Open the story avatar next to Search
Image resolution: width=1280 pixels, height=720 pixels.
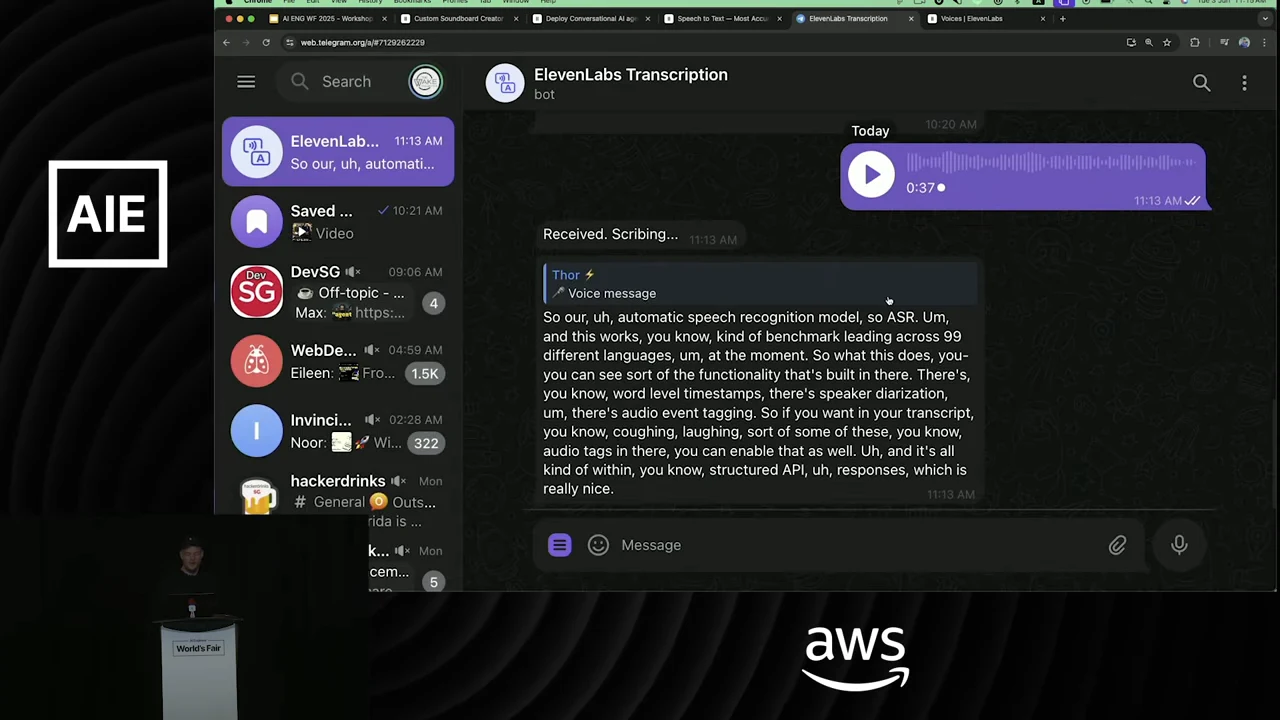425,82
